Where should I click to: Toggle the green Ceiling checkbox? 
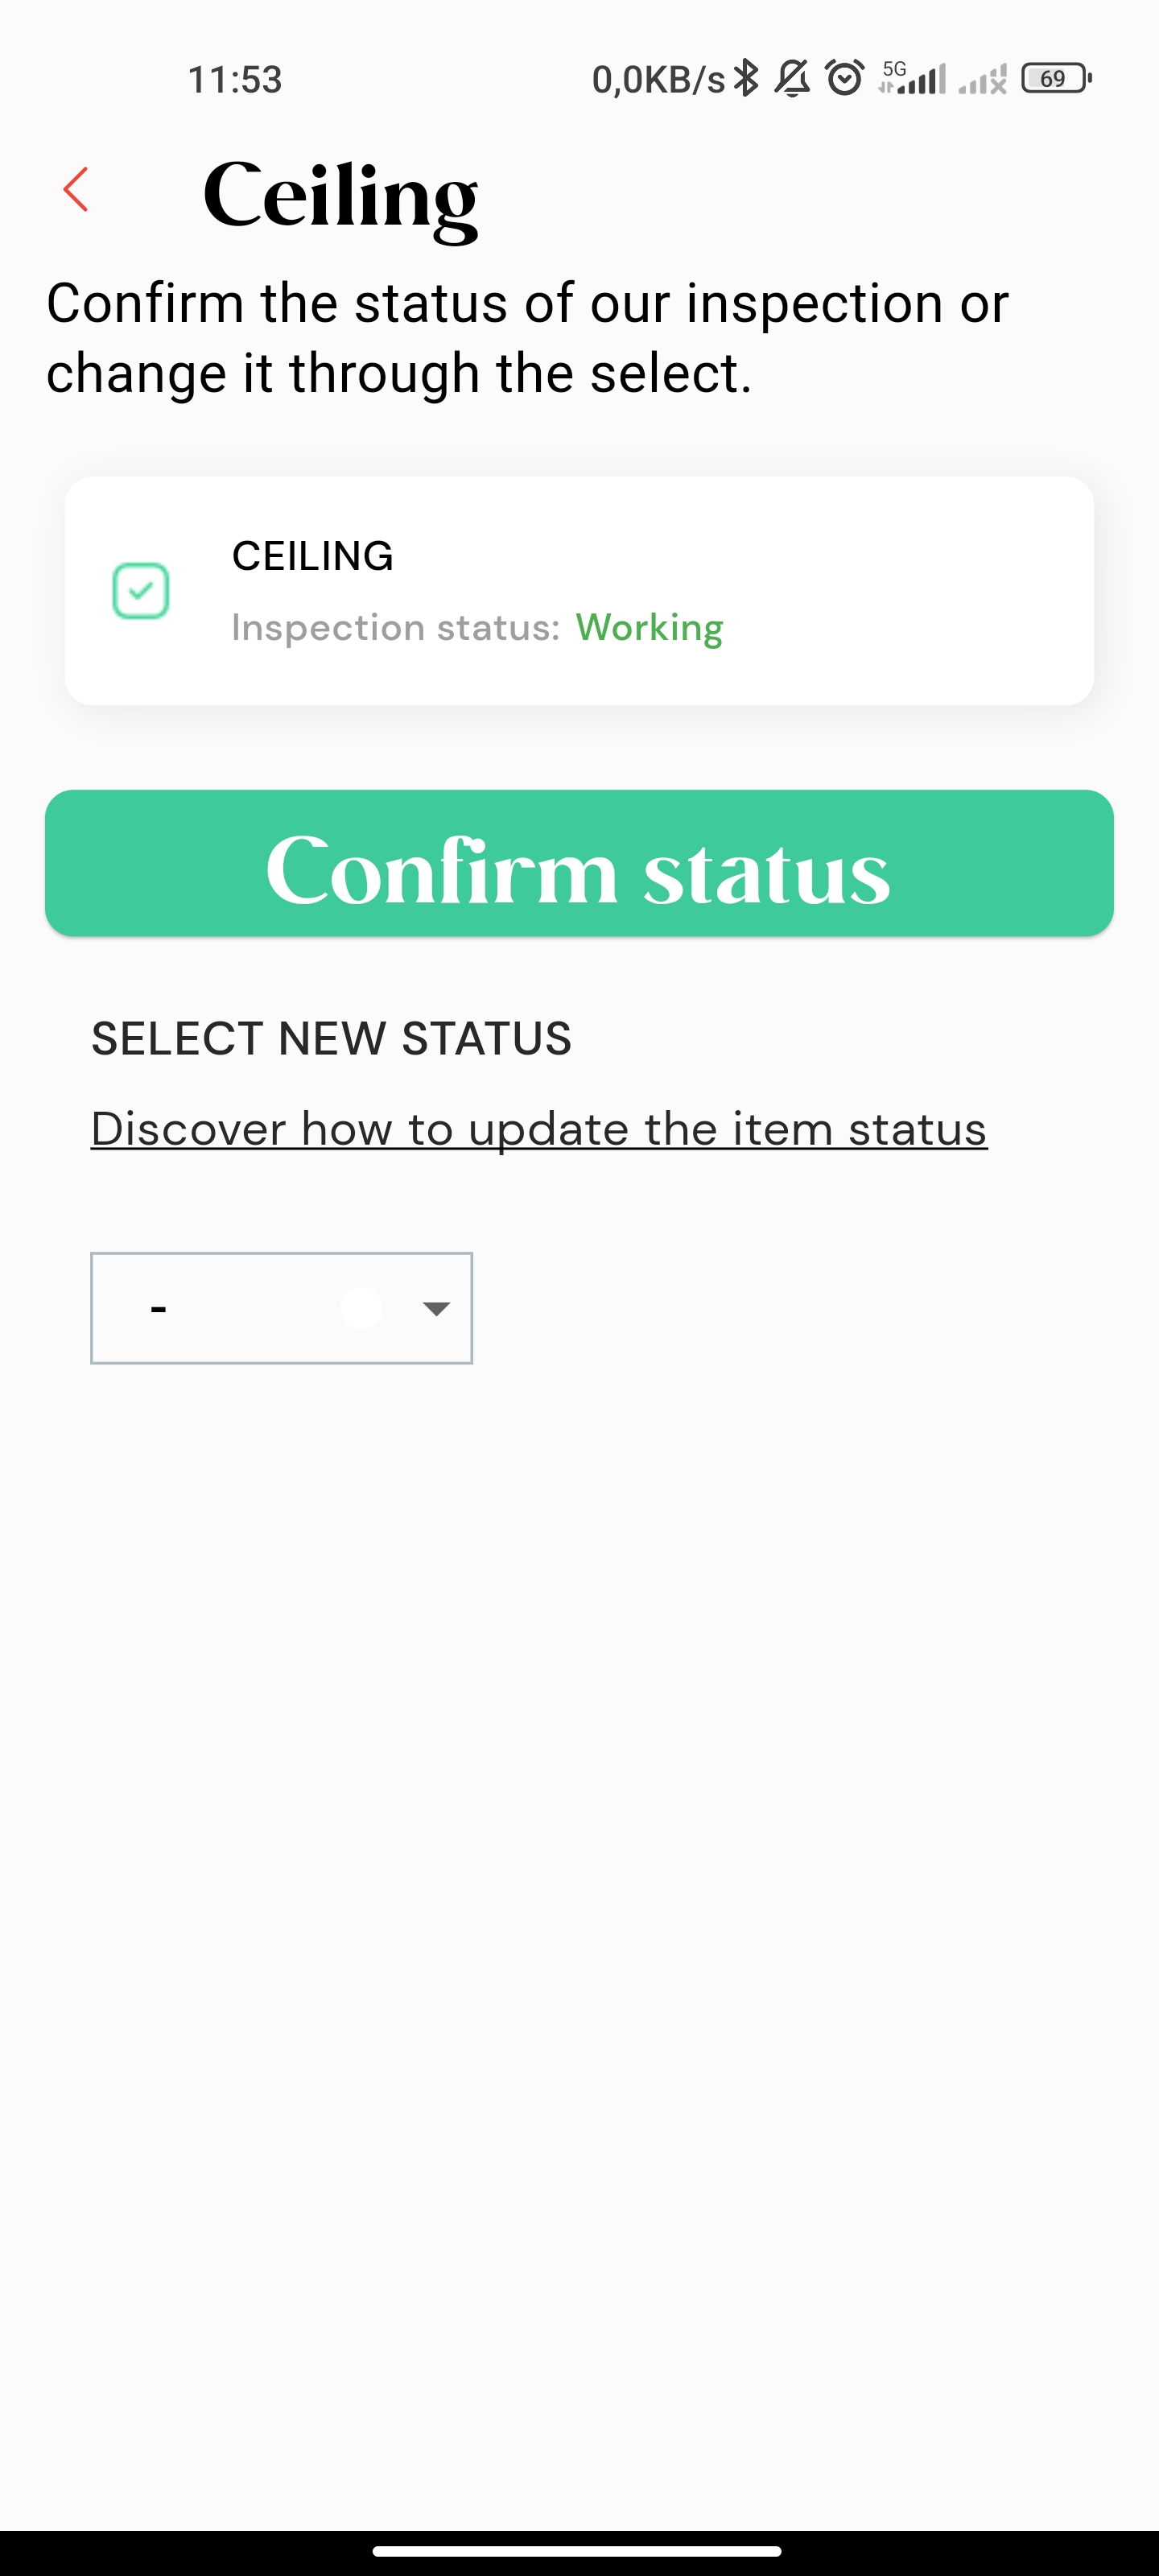pyautogui.click(x=140, y=591)
